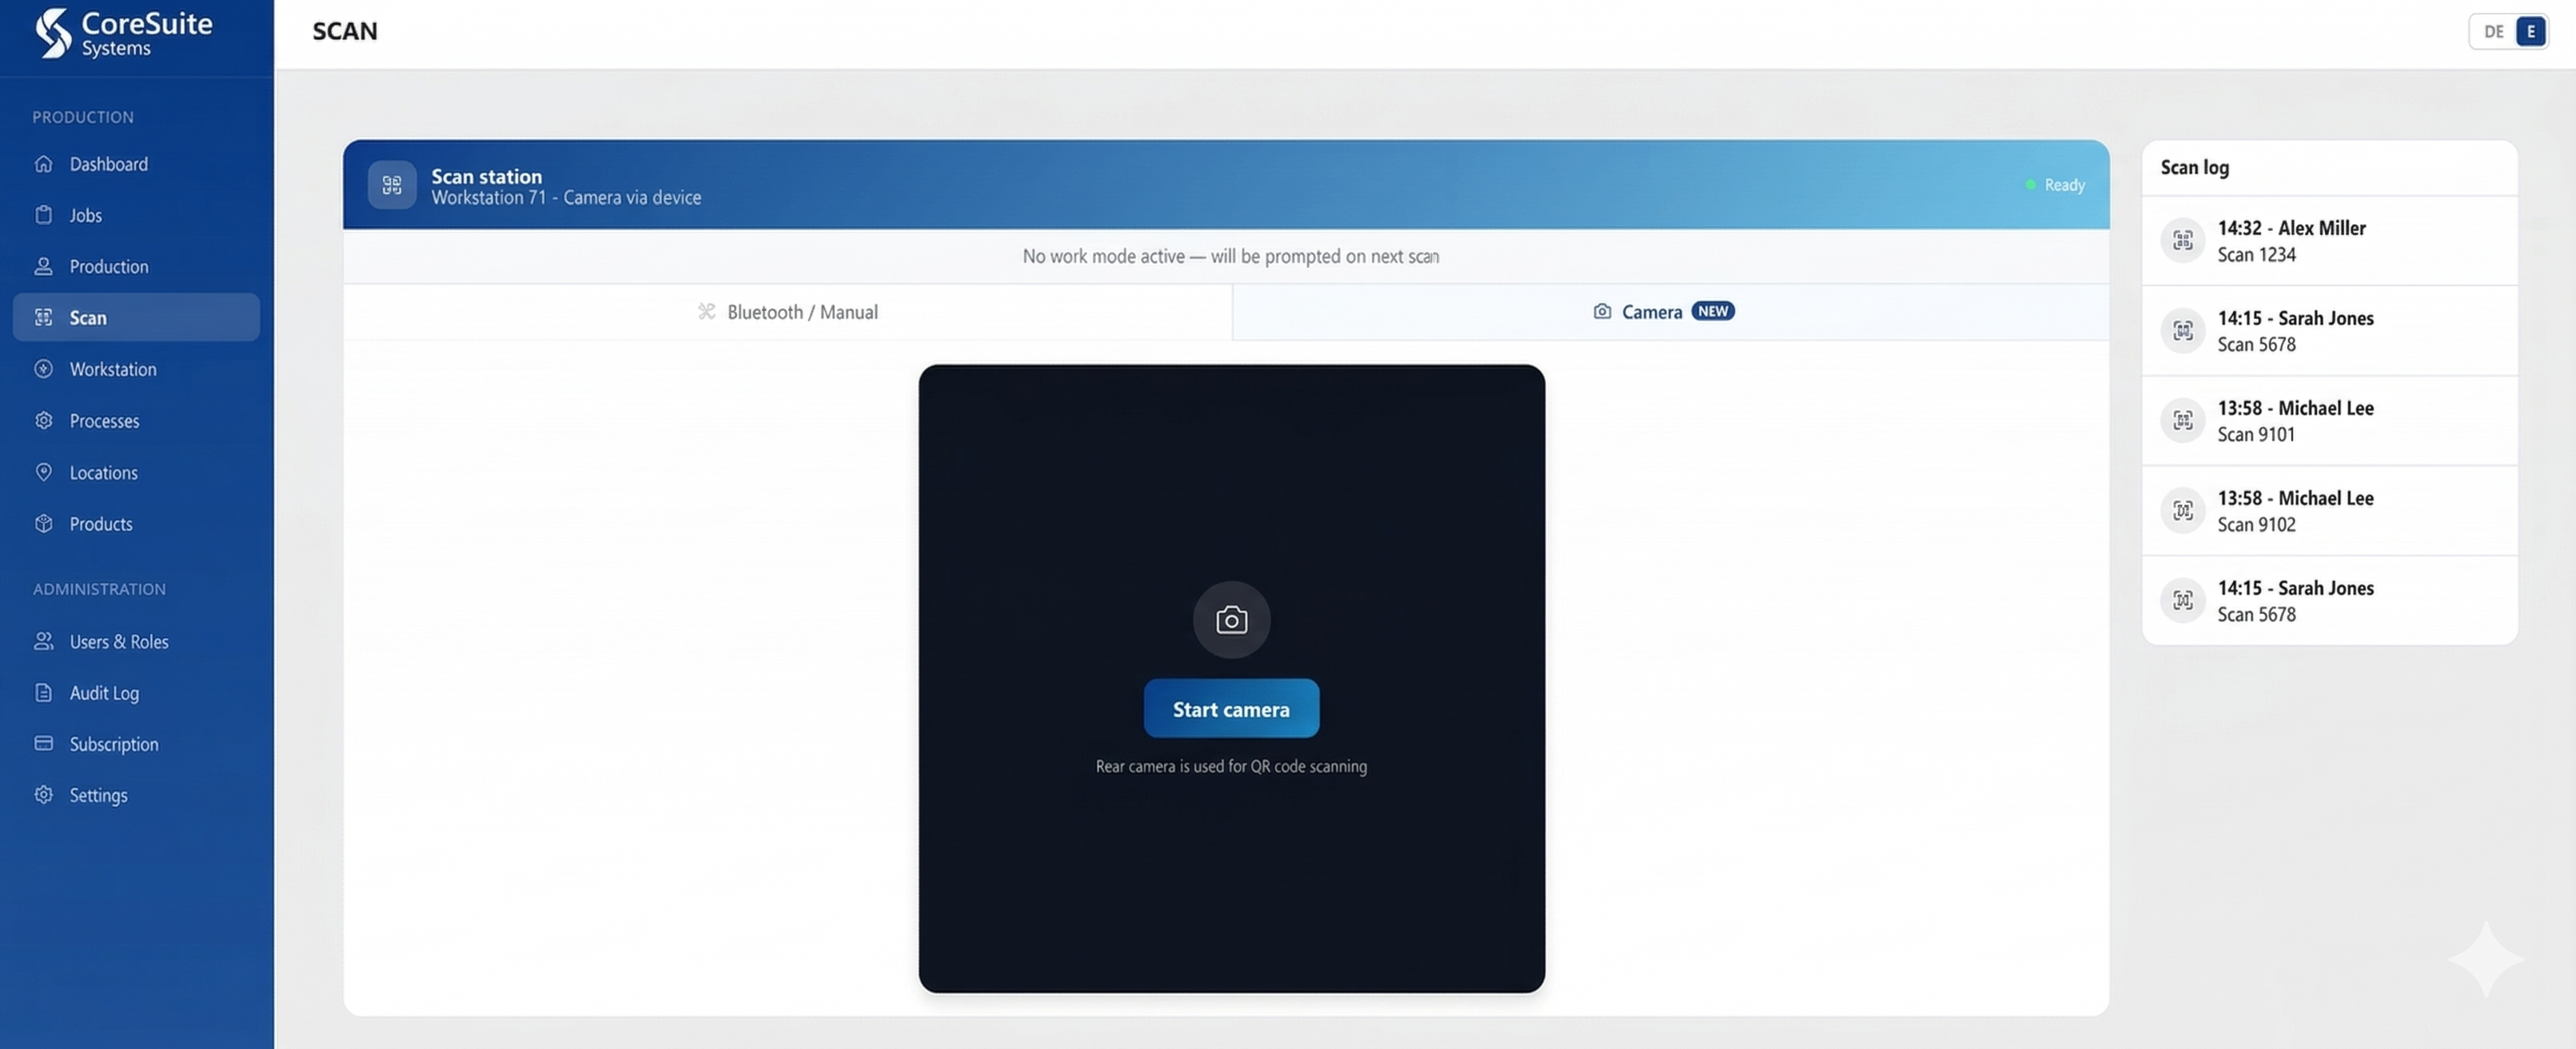Click the CoreSuite Systems logo
Screen dimensions: 2576x1049
coord(122,33)
